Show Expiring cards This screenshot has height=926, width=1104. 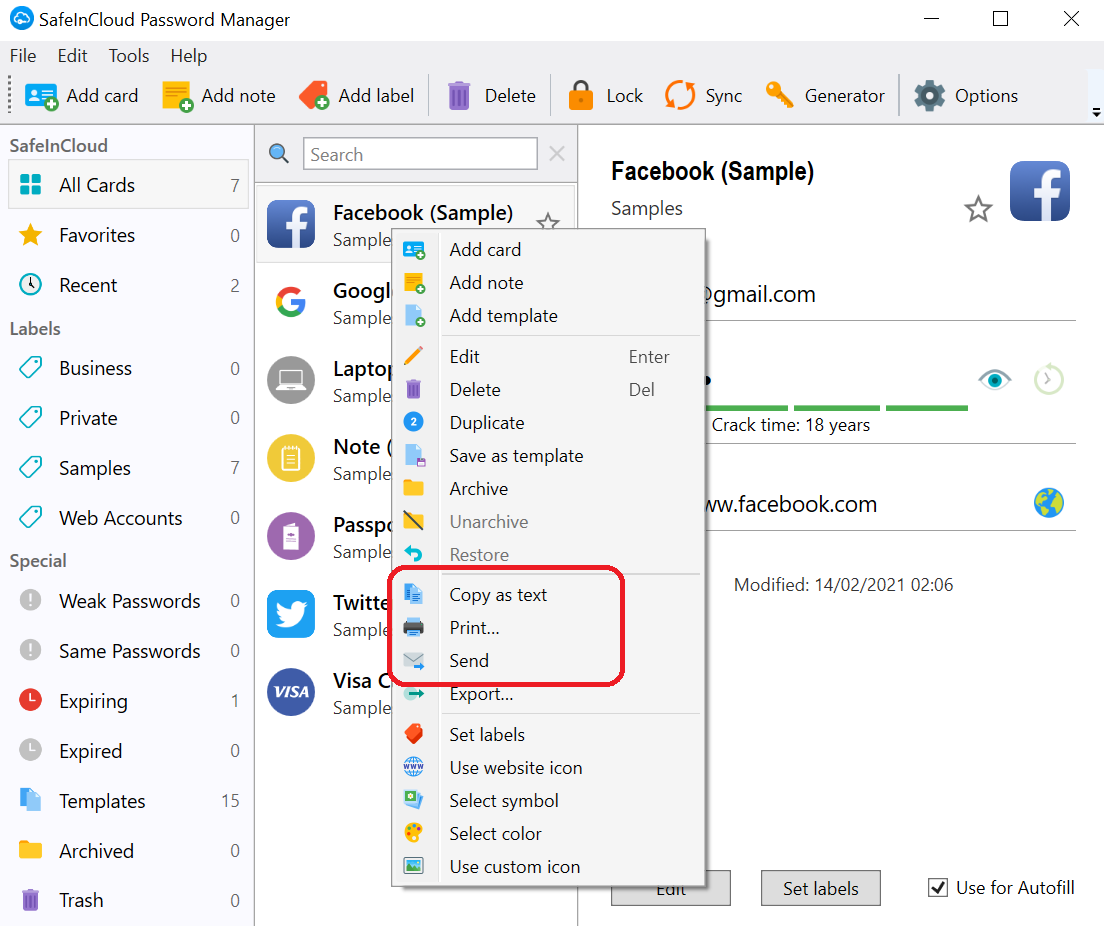pyautogui.click(x=128, y=701)
